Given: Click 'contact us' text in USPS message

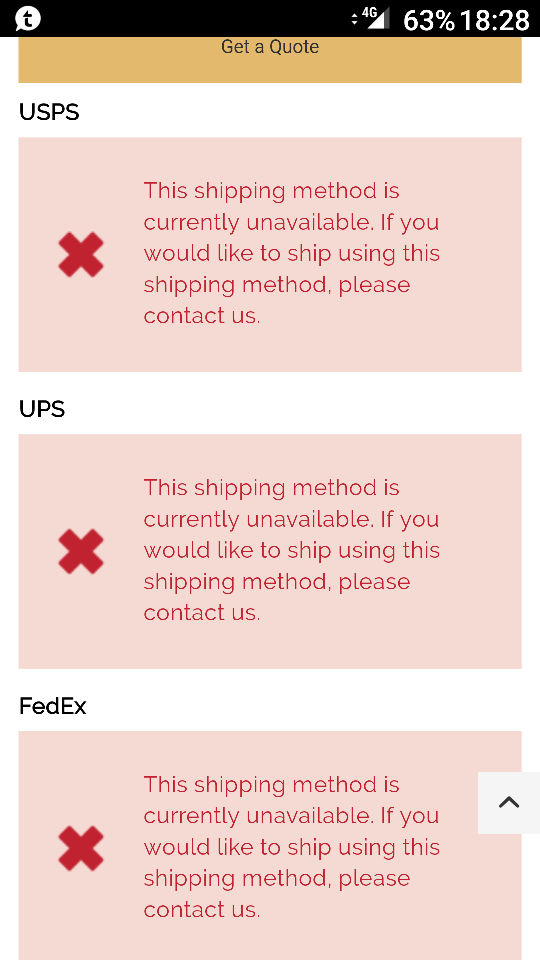Looking at the screenshot, I should point(200,316).
